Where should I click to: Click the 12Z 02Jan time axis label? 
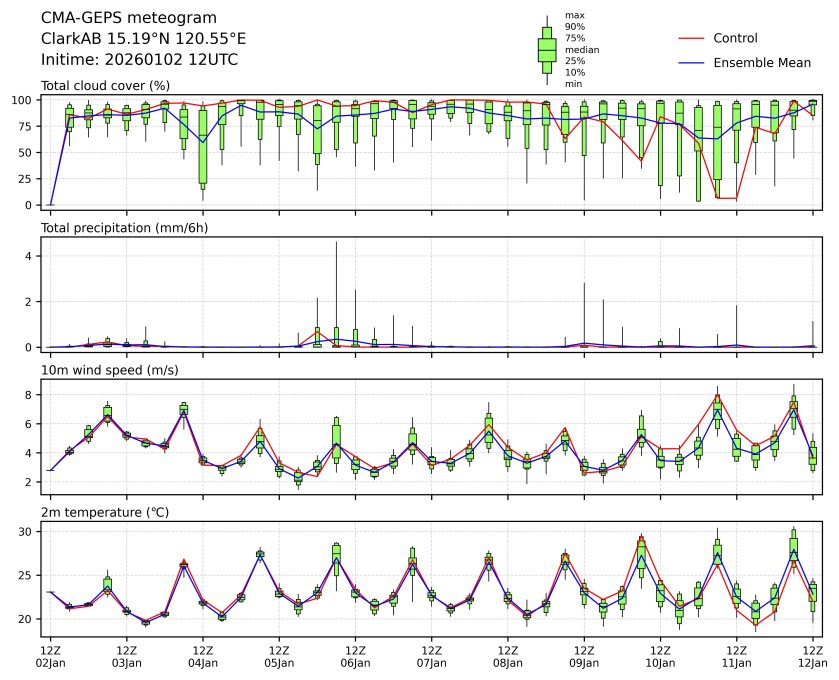tap(51, 656)
